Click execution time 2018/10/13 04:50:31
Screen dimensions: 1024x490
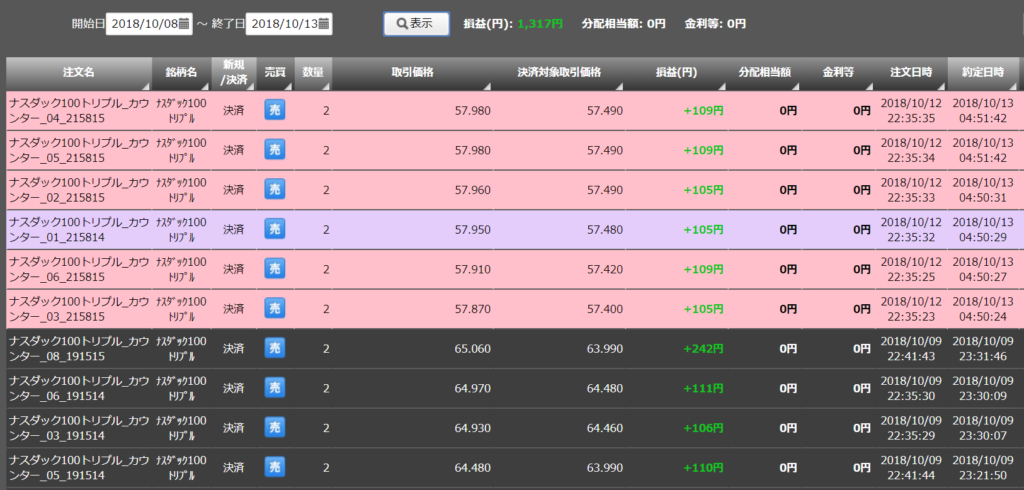pyautogui.click(x=983, y=189)
